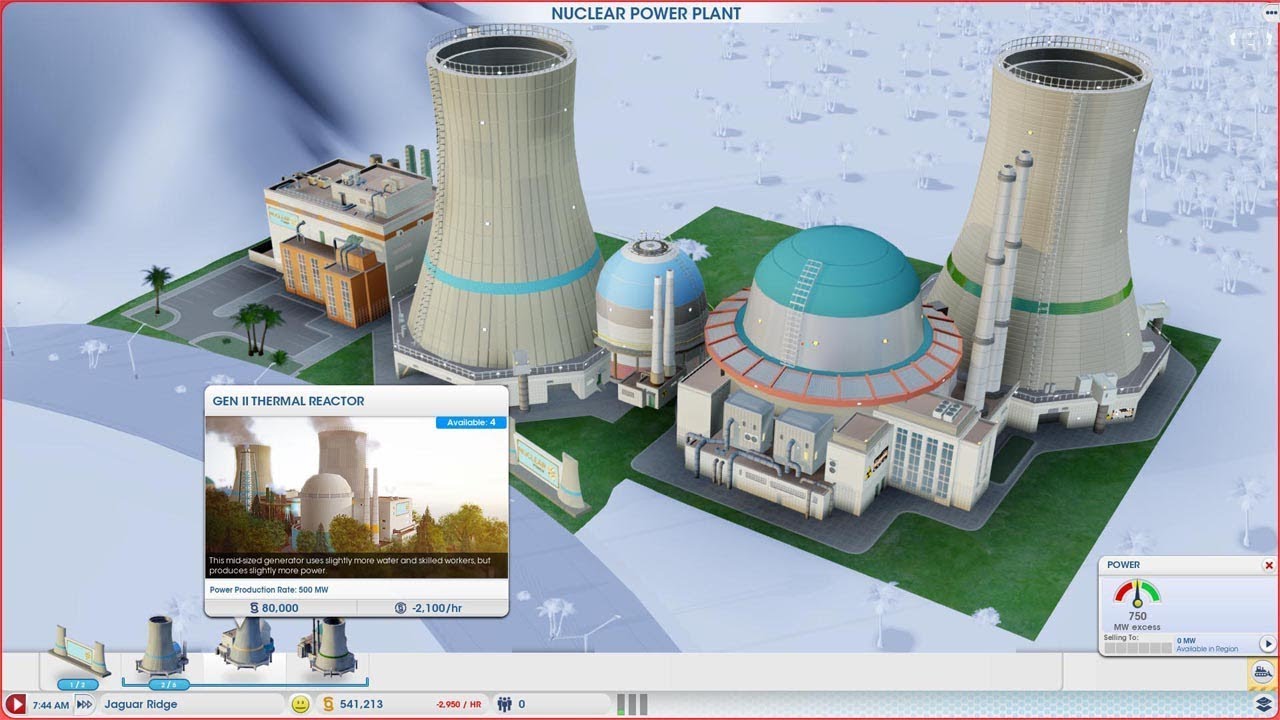Click the population count 0
Screen dimensions: 1280x720
[521, 704]
